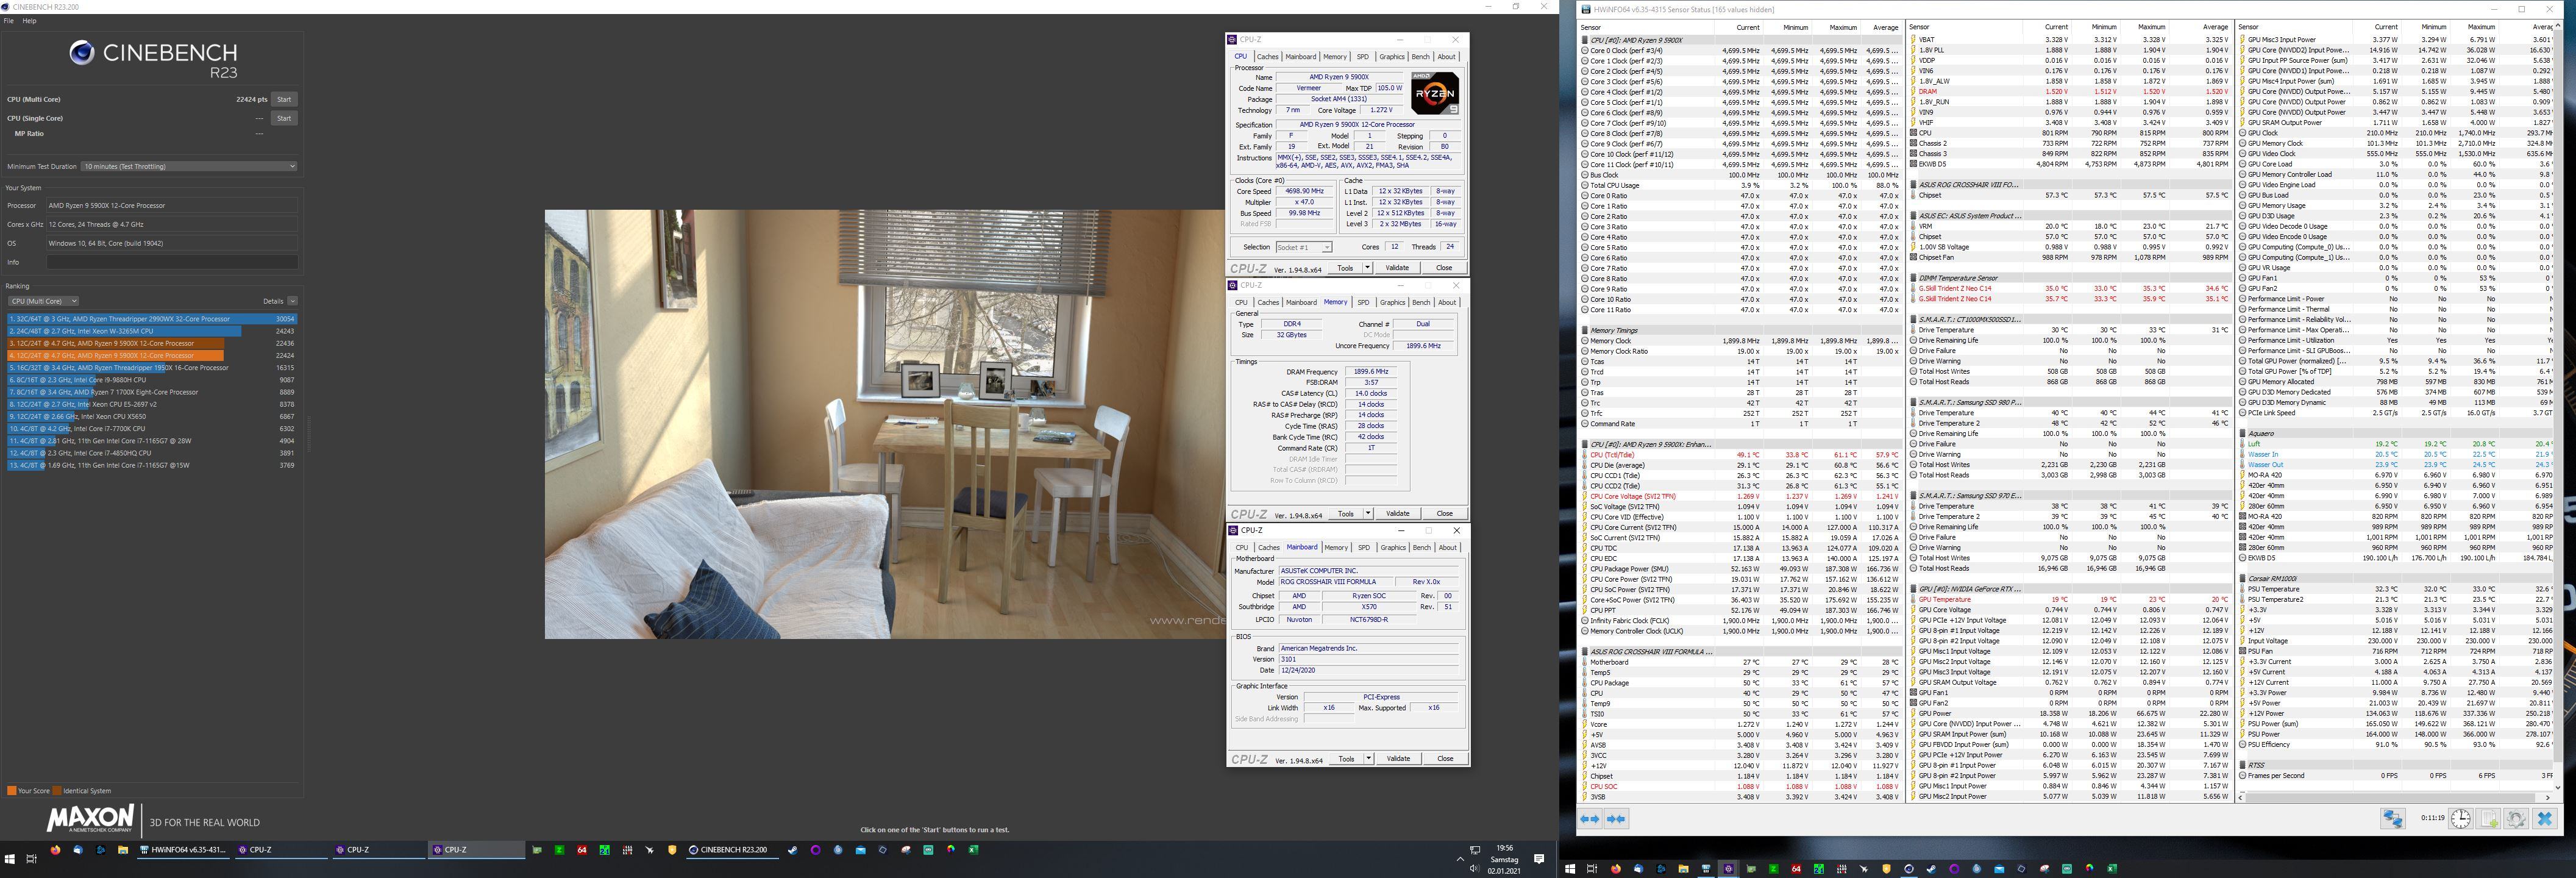This screenshot has height=878, width=2576.
Task: Open Cinebench Help menu
Action: coord(30,20)
